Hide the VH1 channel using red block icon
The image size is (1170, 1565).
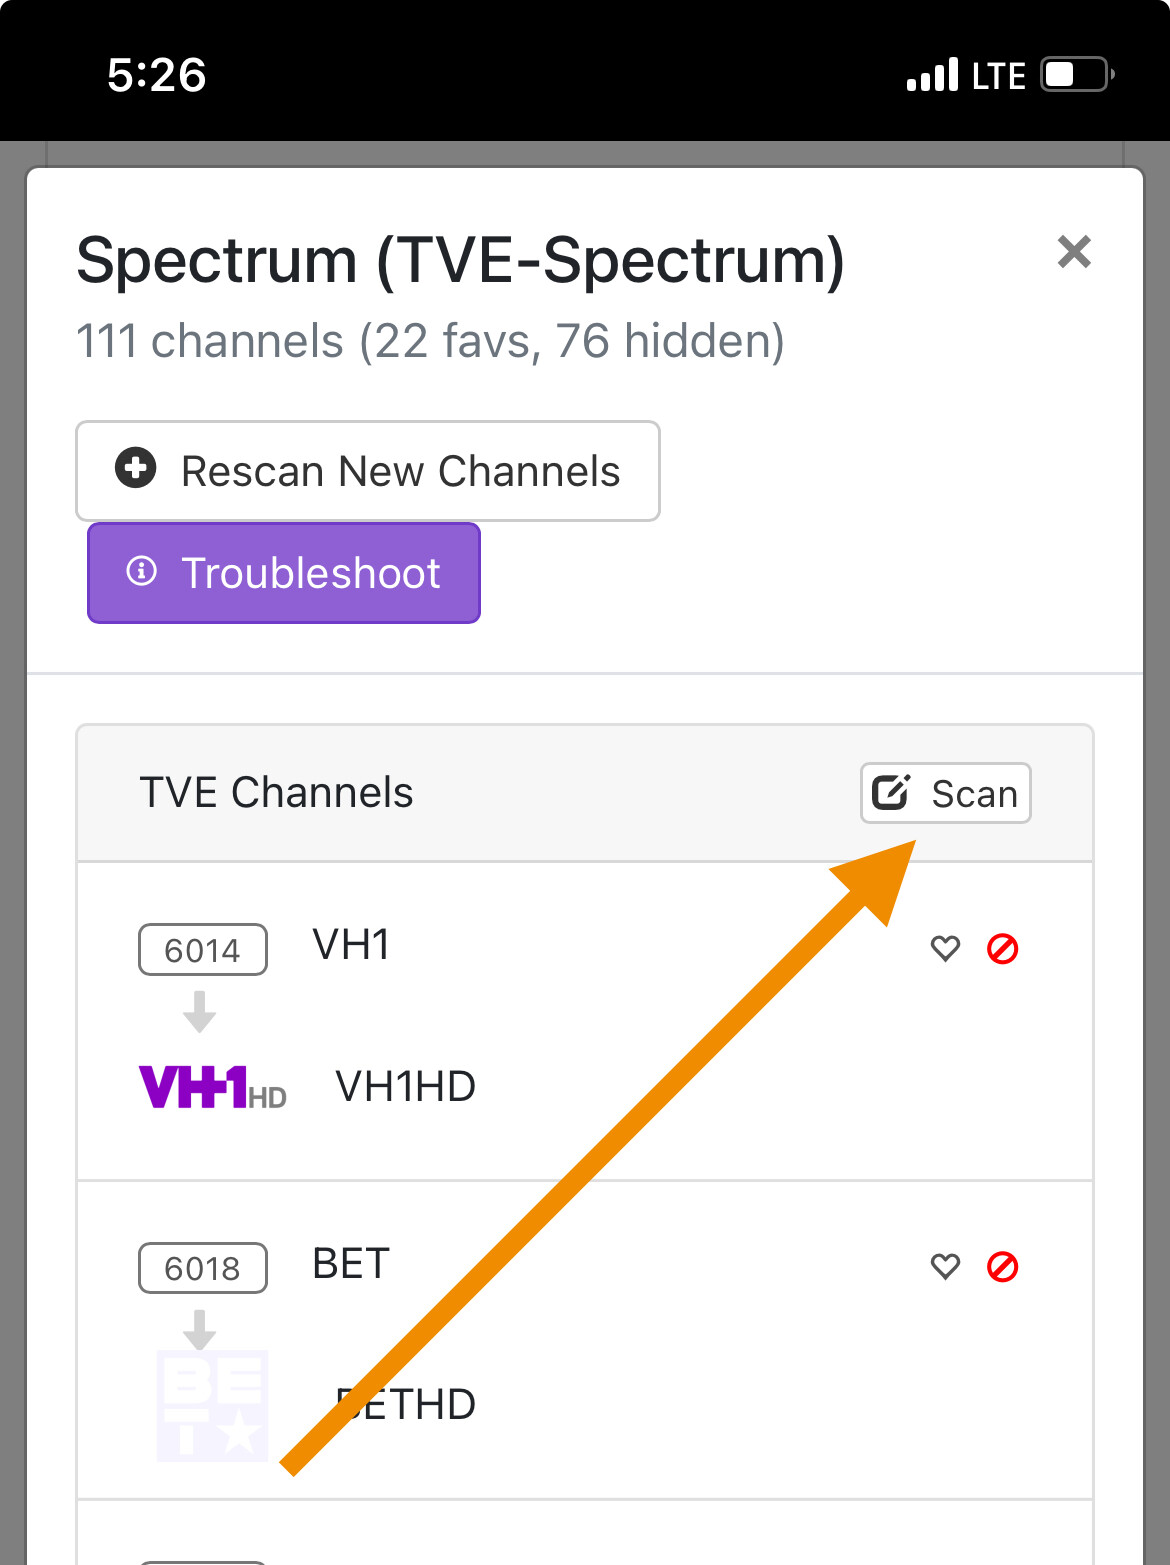(x=1002, y=948)
